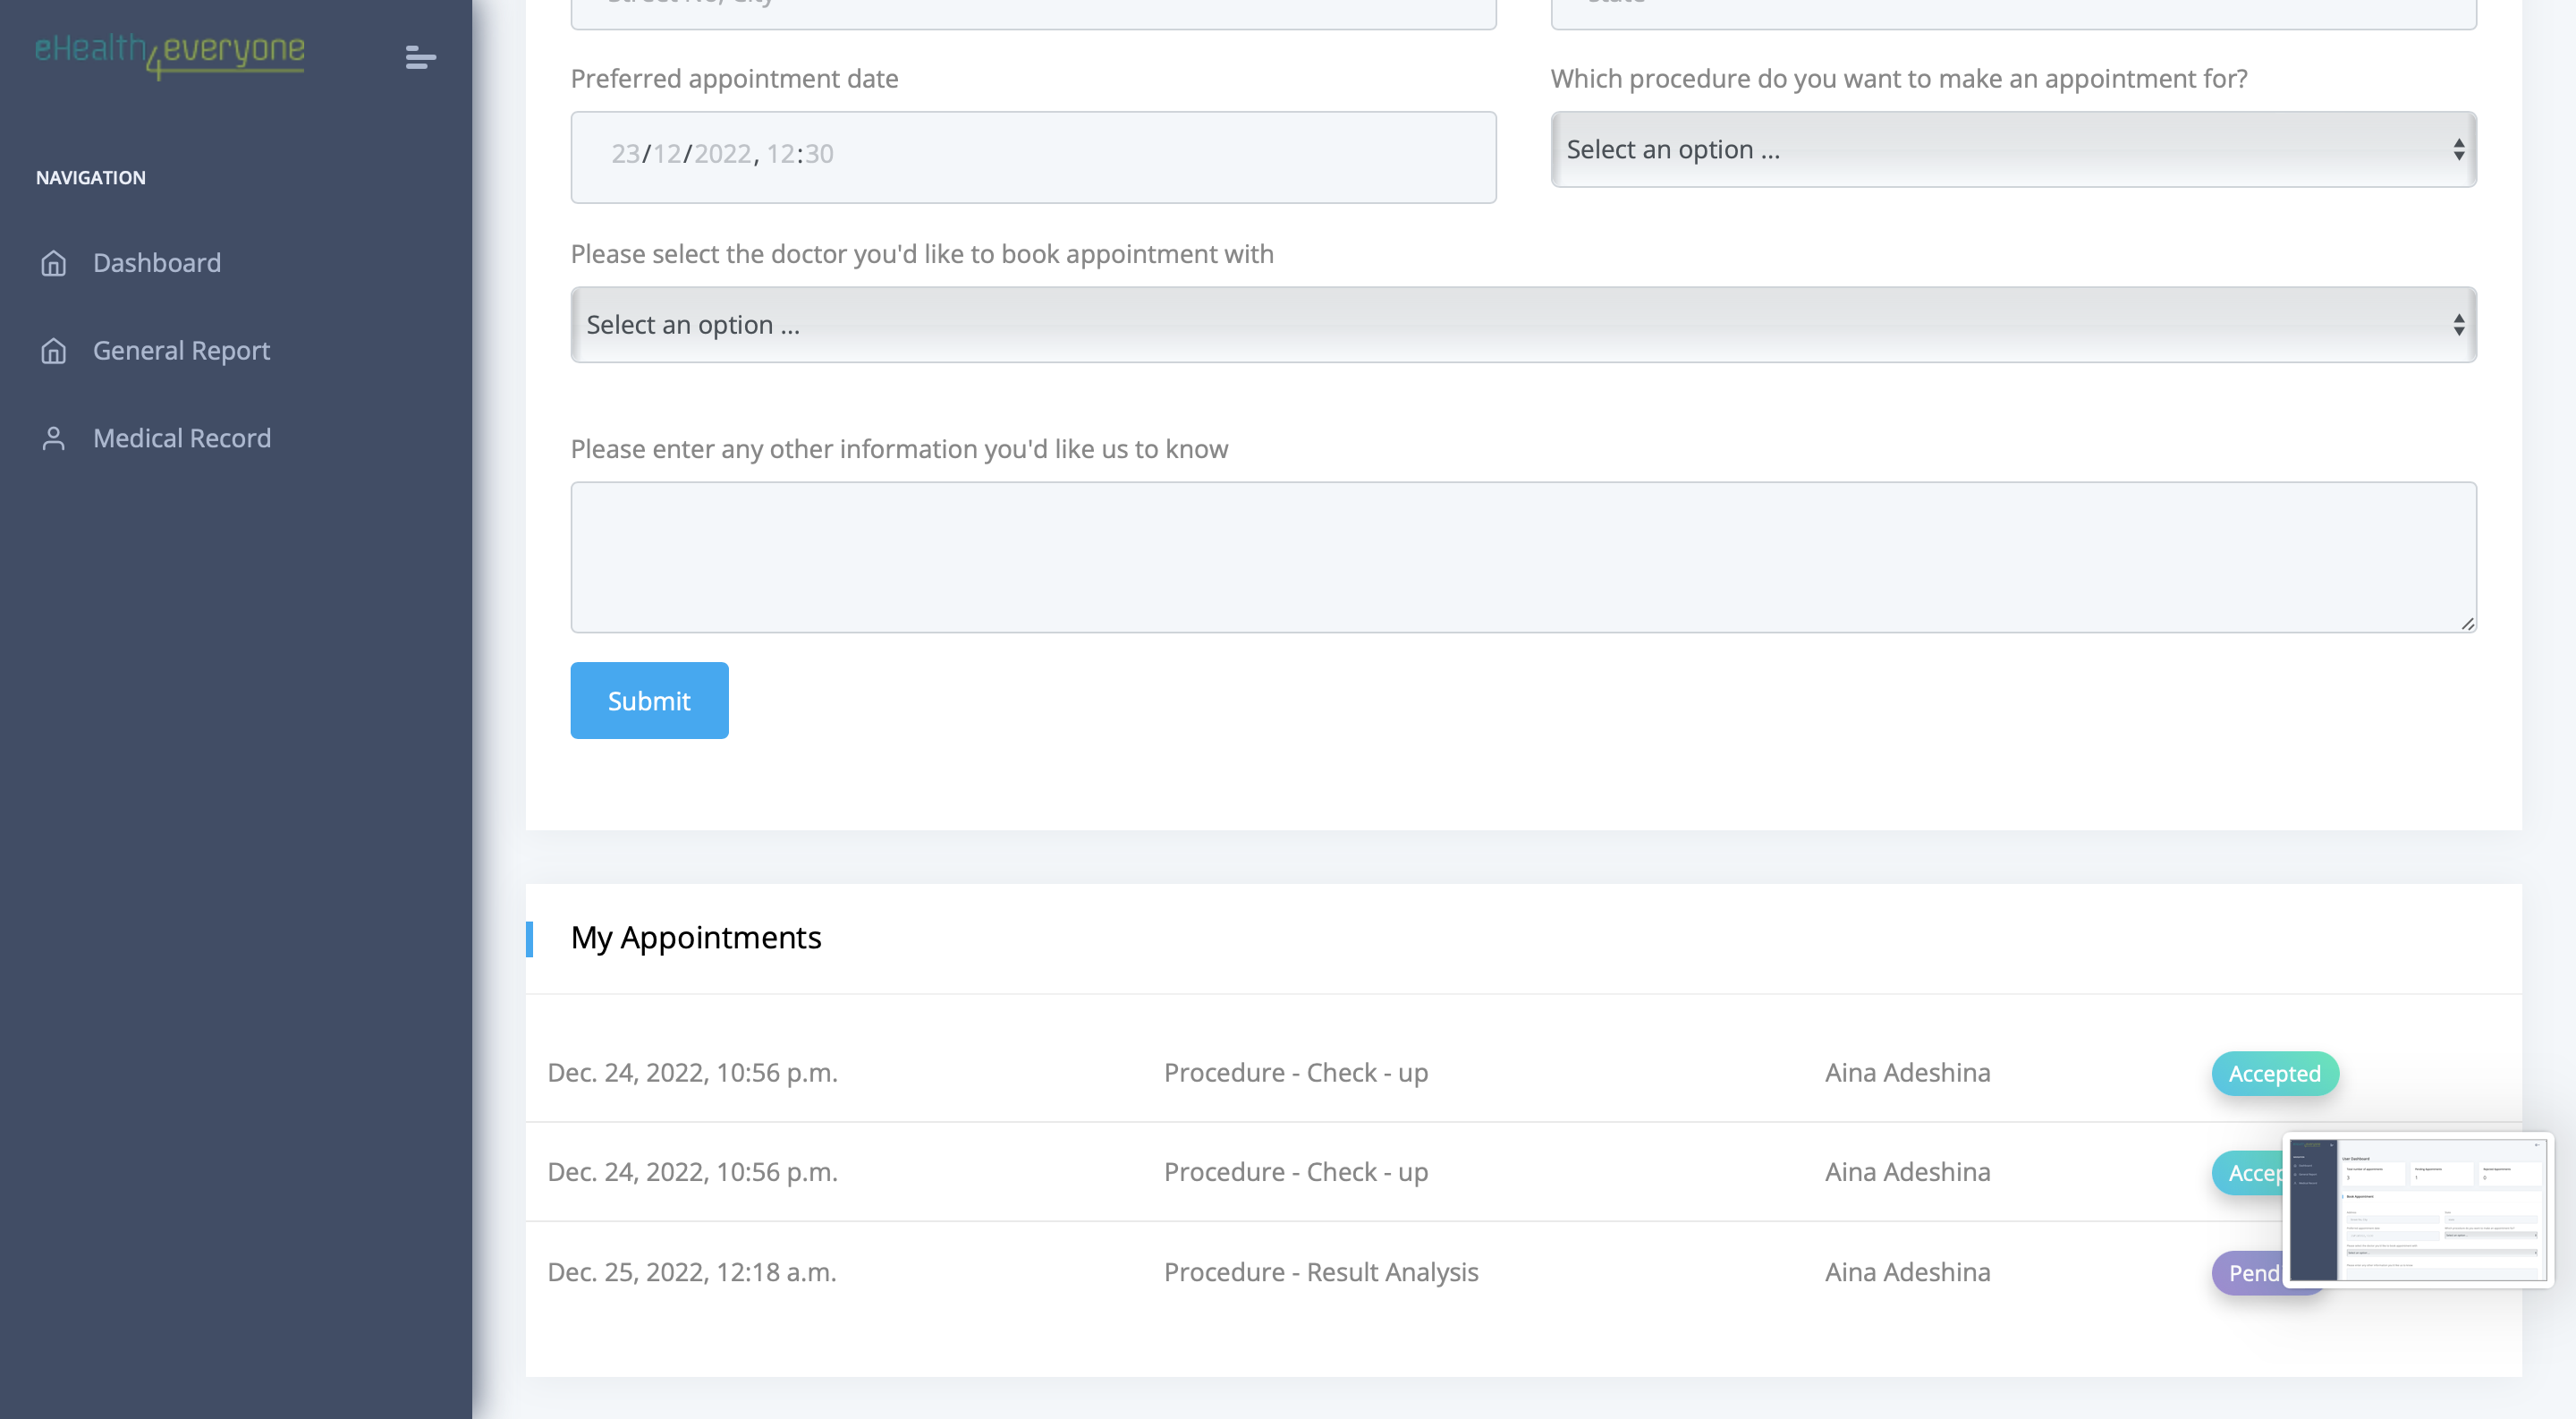This screenshot has width=2576, height=1419.
Task: Click the hamburger menu icon to collapse sidebar
Action: click(419, 60)
